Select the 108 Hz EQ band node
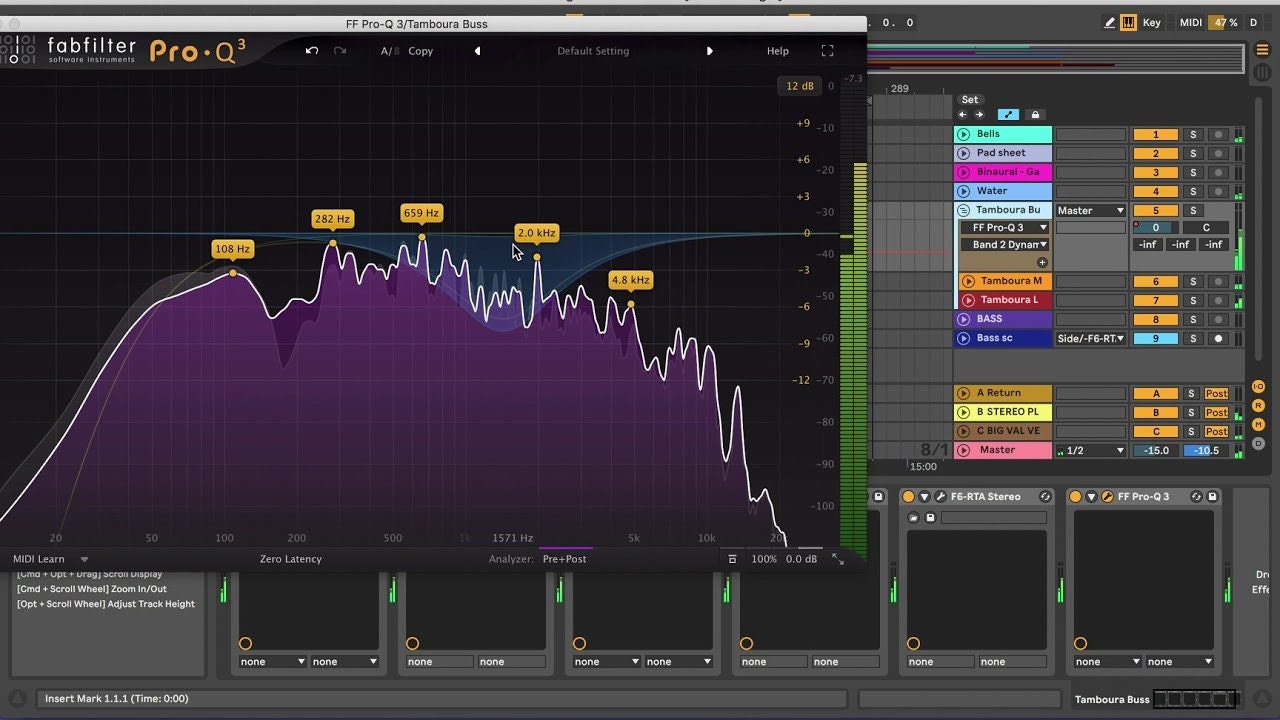 233,273
